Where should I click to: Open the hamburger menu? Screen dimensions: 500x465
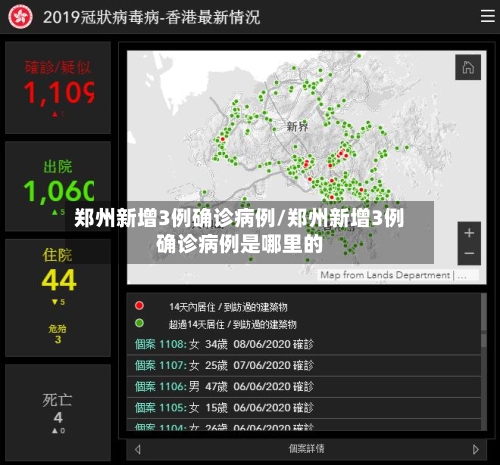487,16
